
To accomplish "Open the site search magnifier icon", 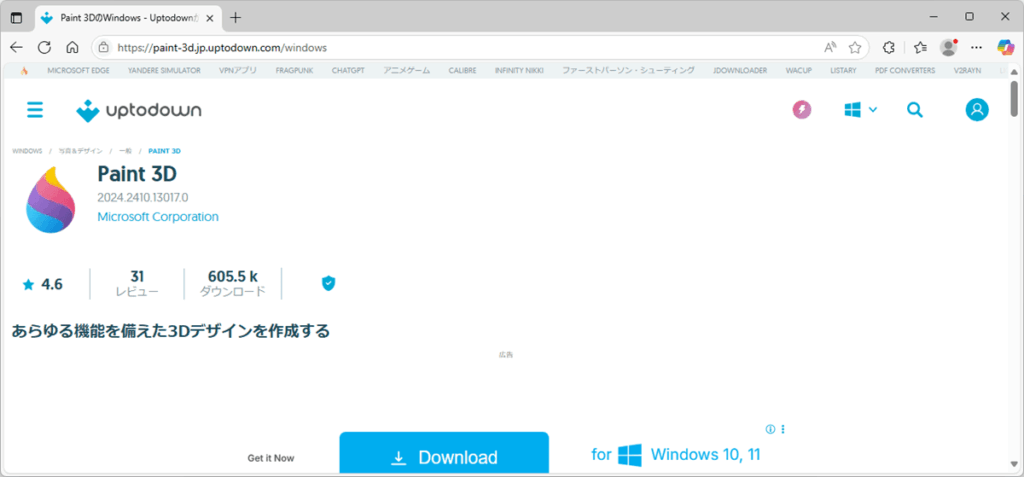I will 915,110.
